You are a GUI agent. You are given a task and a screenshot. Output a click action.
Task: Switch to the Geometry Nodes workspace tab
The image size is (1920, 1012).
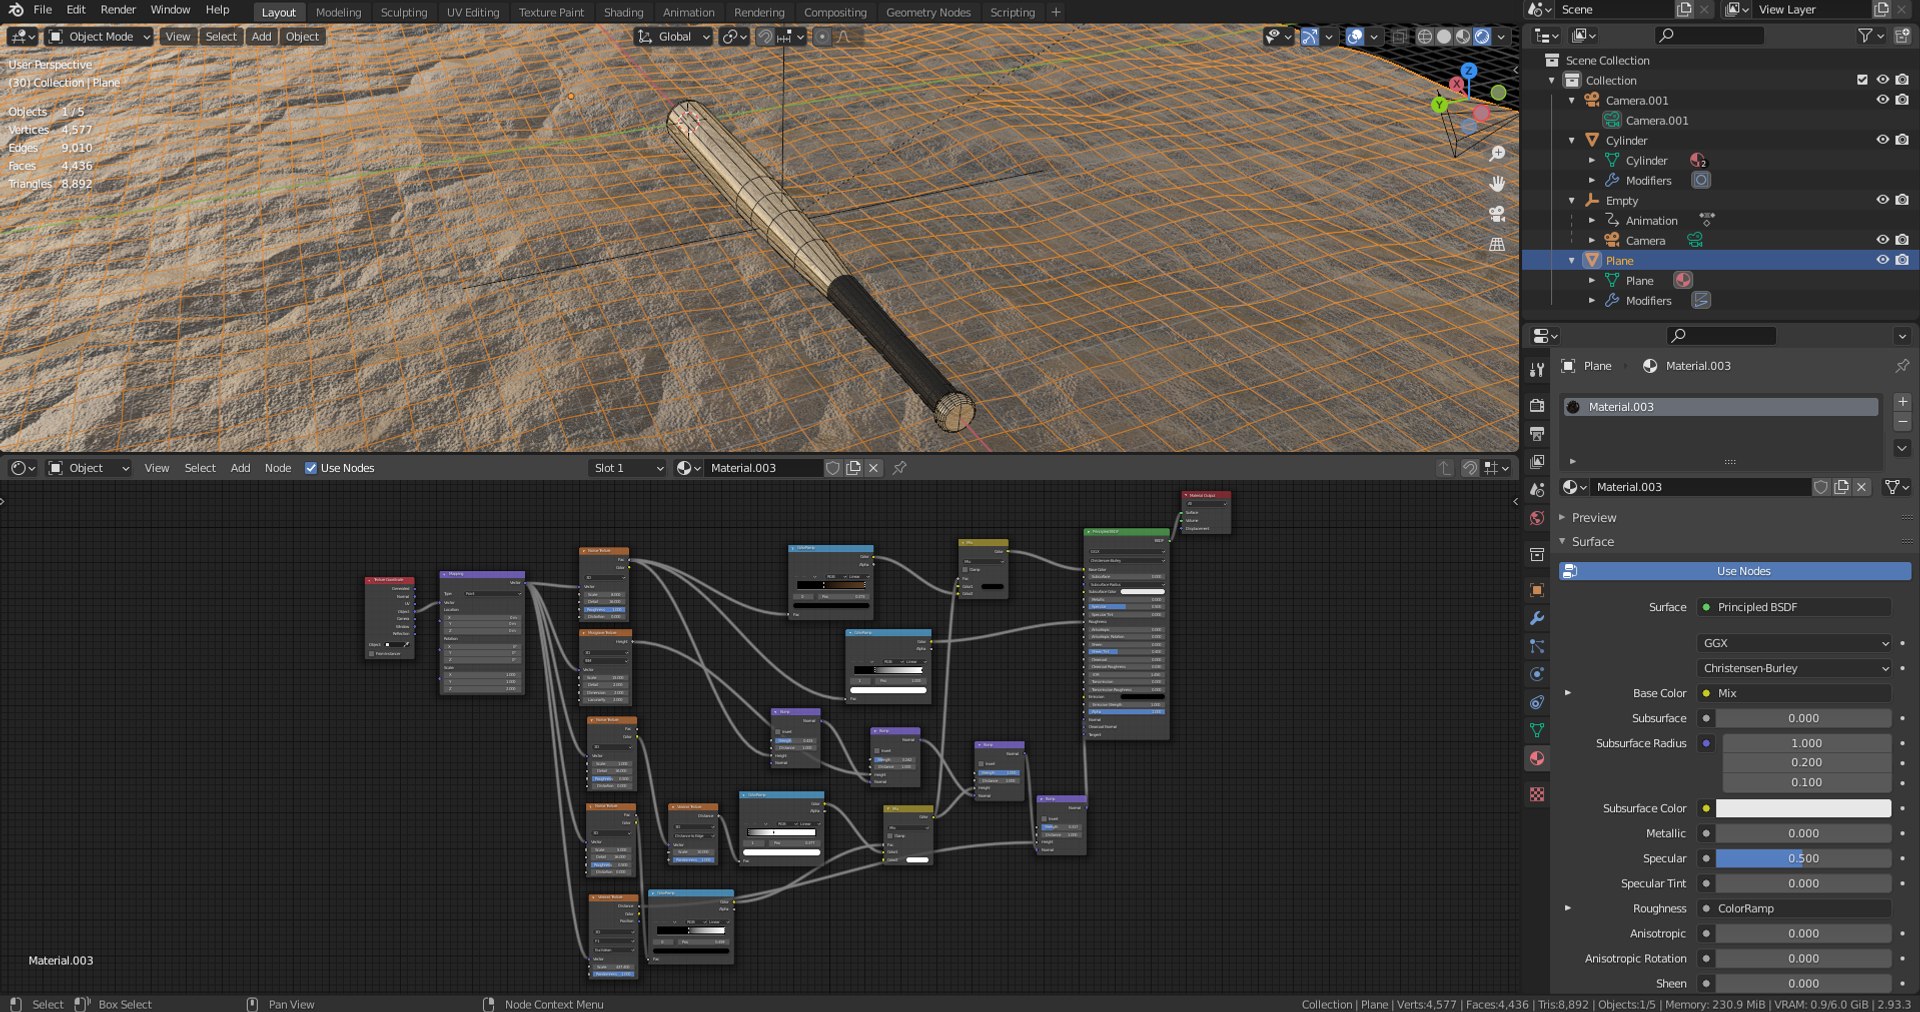click(x=928, y=12)
